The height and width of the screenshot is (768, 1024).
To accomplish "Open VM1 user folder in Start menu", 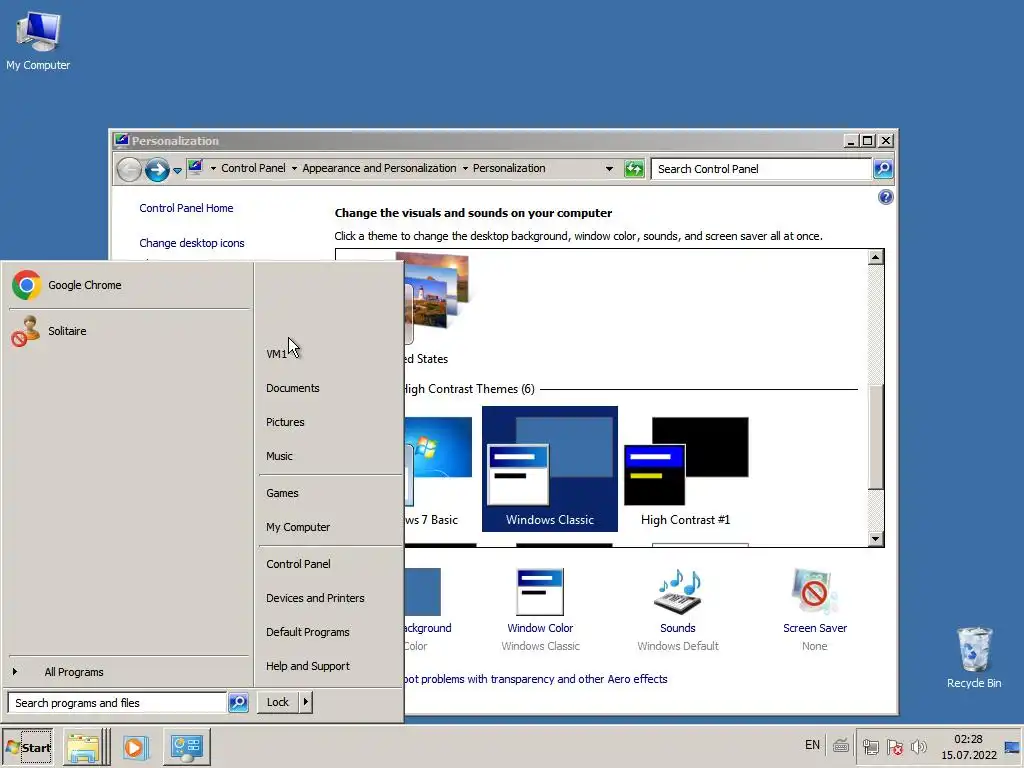I will [x=330, y=354].
